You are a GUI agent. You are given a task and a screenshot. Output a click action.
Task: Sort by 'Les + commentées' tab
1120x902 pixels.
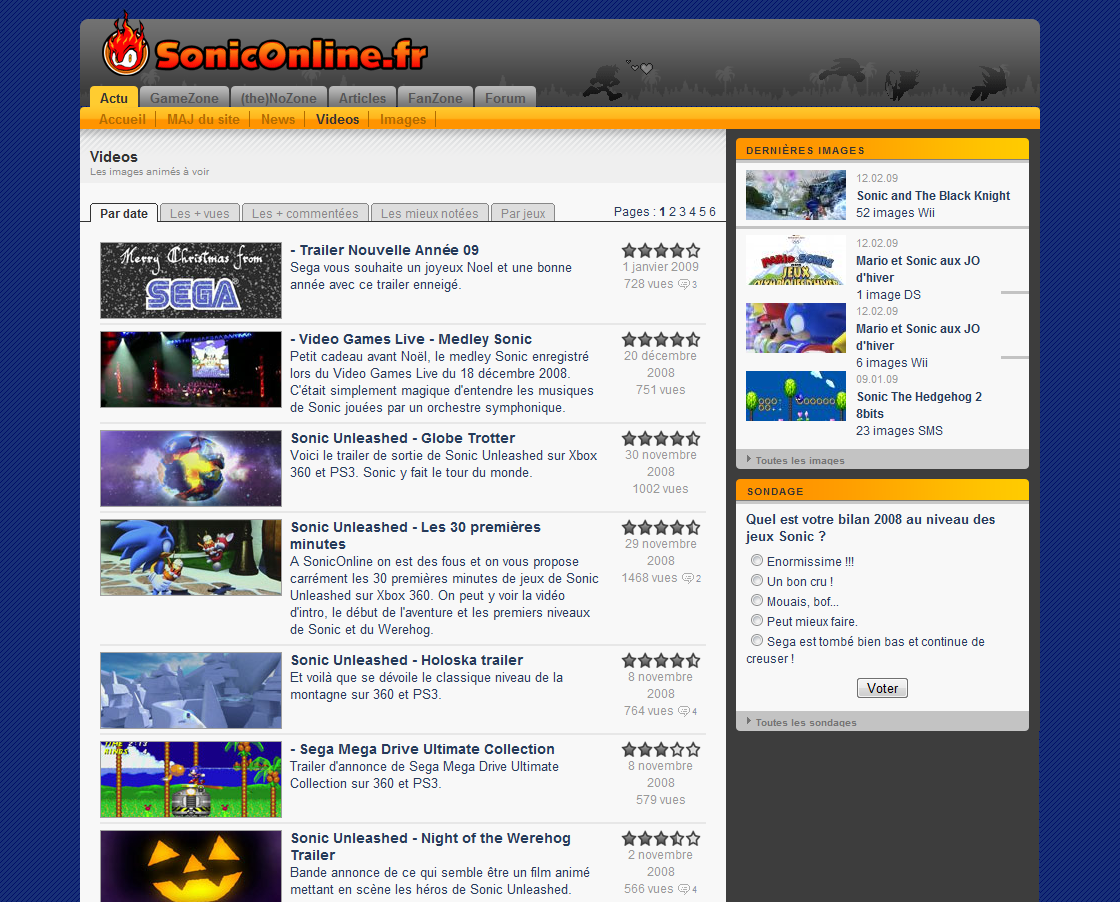pos(305,213)
